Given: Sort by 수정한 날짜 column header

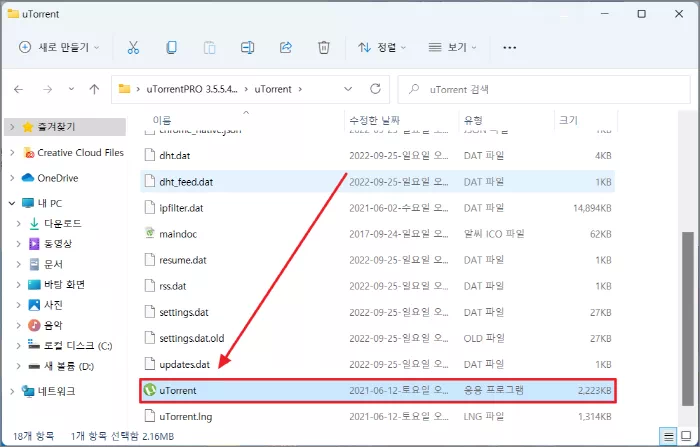Looking at the screenshot, I should click(x=374, y=120).
